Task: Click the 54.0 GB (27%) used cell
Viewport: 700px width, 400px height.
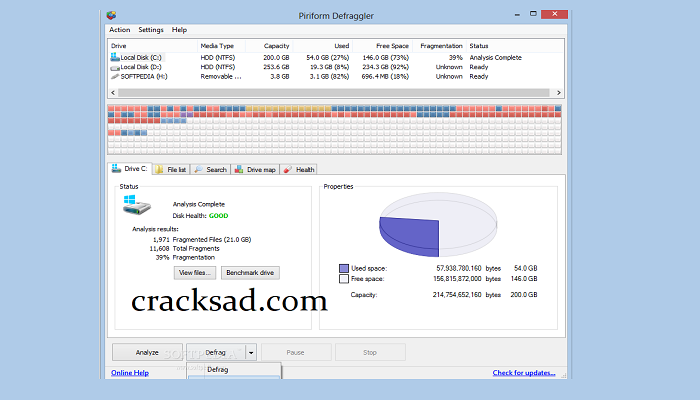Action: coord(328,58)
